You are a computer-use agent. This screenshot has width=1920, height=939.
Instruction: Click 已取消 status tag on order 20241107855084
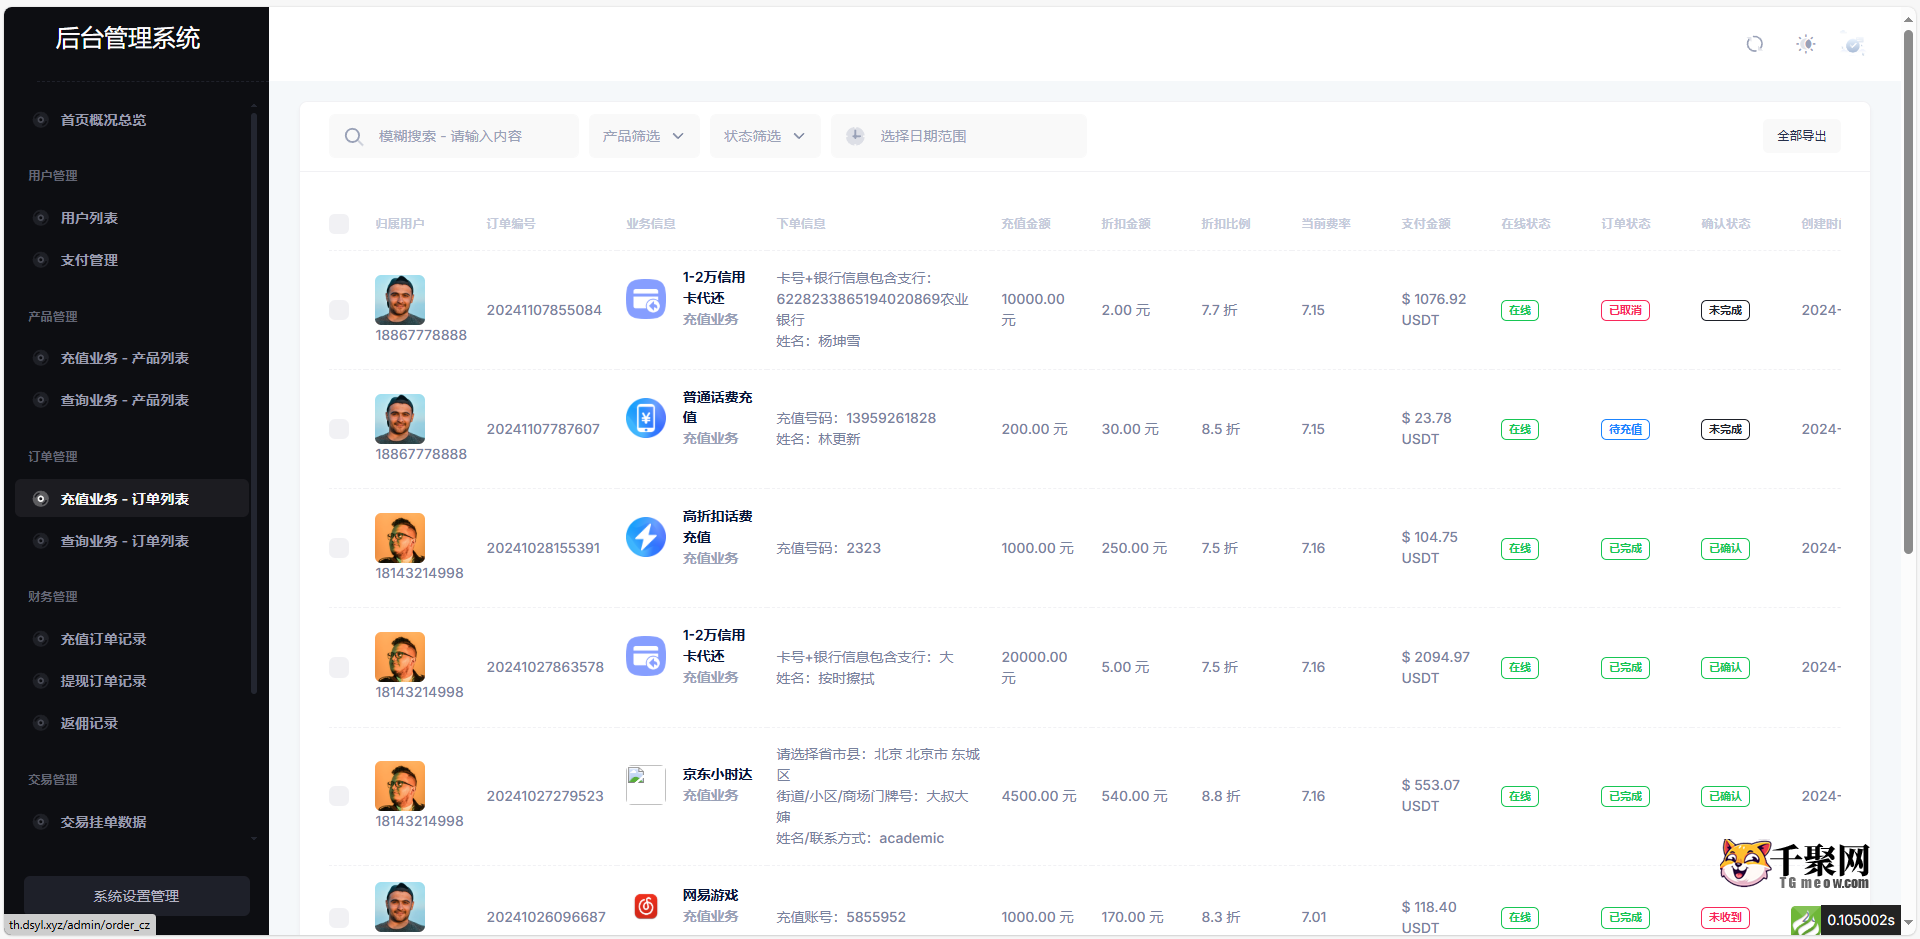coord(1625,310)
